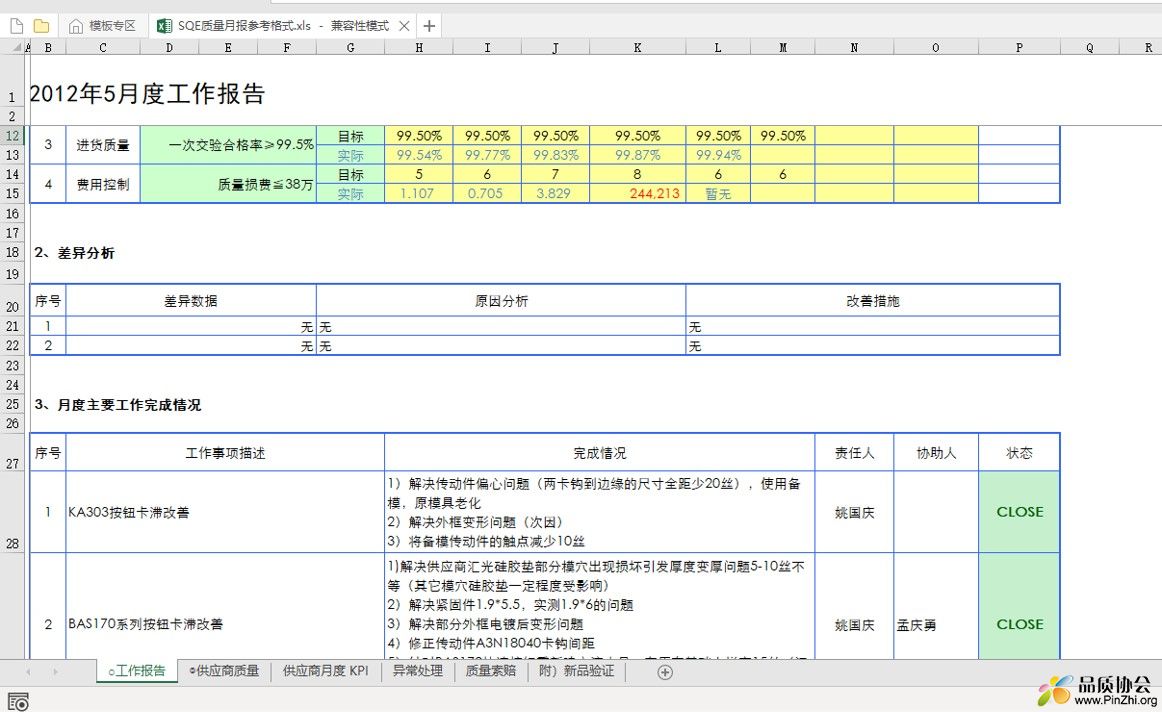
Task: Click KA303 completion details cell
Action: pos(600,512)
